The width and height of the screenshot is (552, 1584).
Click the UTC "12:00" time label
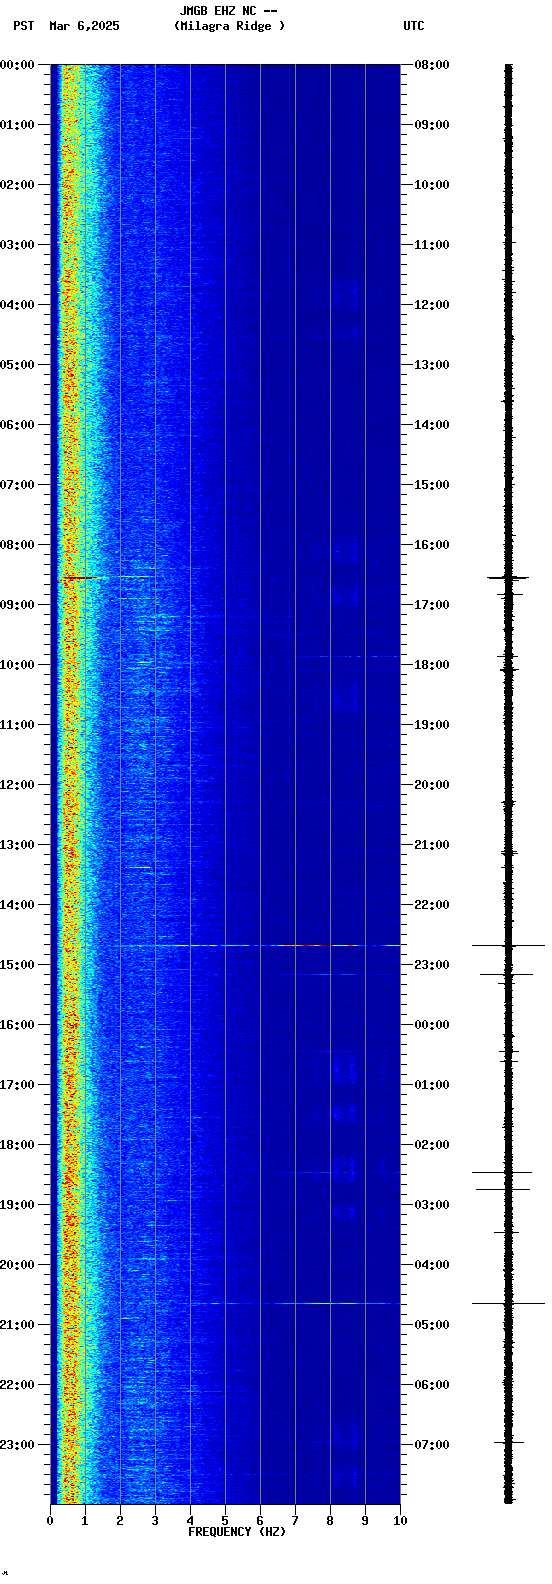(432, 305)
